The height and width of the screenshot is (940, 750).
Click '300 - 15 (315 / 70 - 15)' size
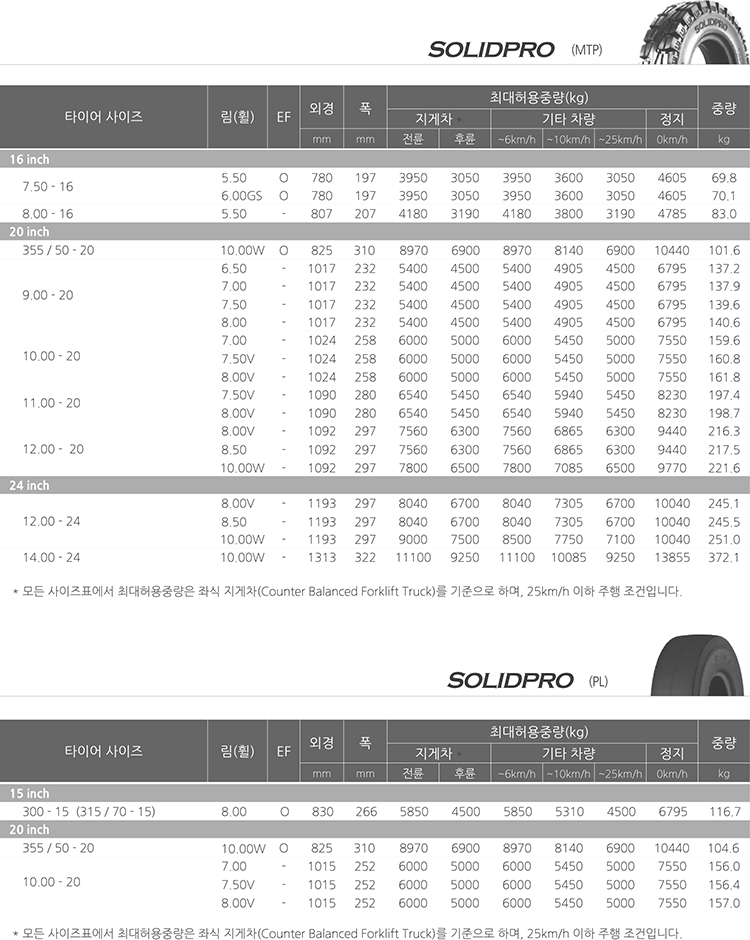coord(89,811)
